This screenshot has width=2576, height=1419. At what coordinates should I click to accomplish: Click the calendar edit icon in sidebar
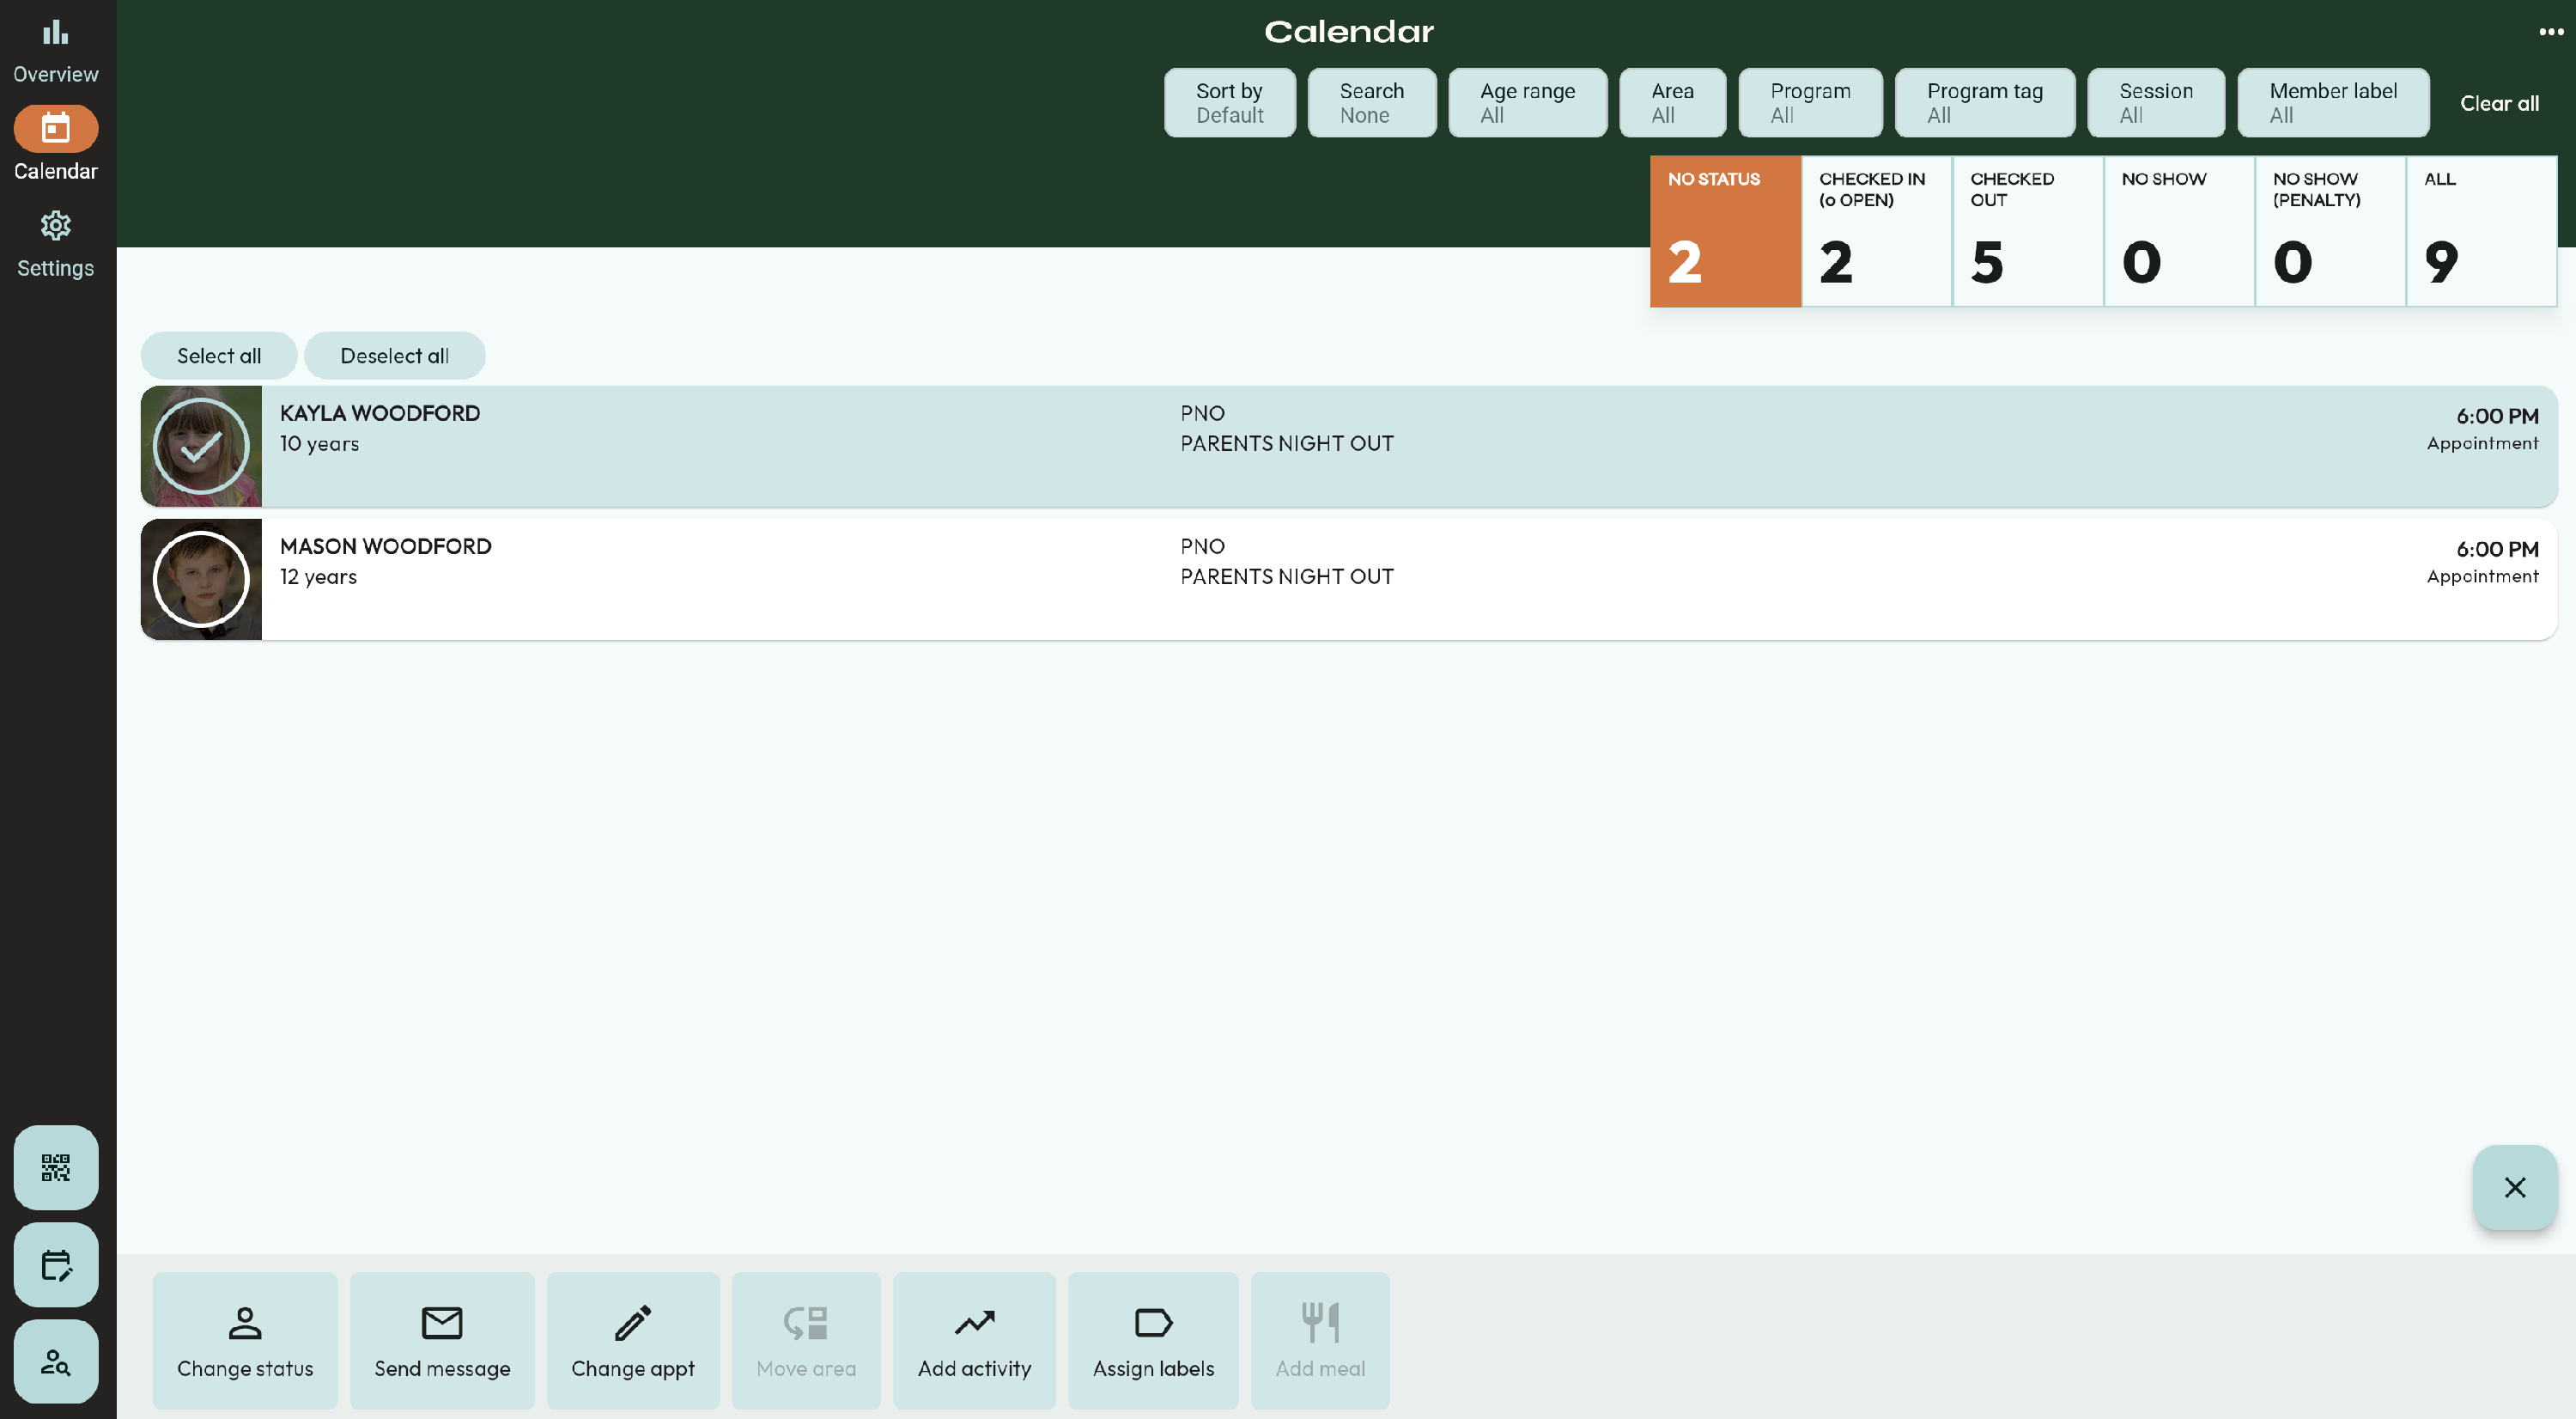(x=56, y=1264)
